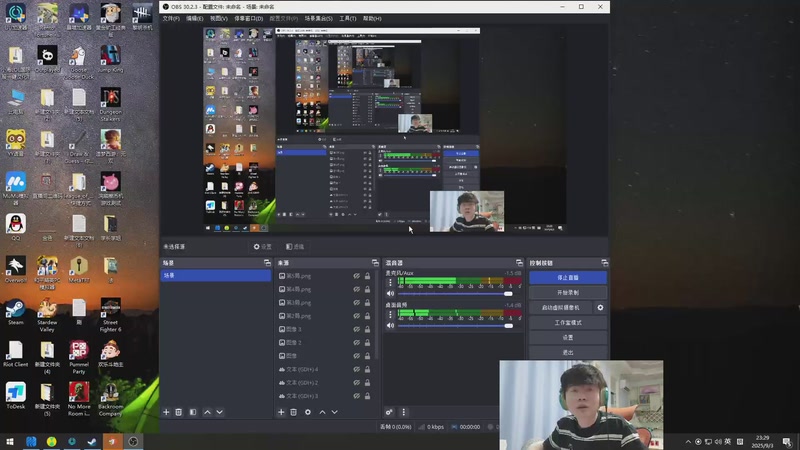
Task: Open Windows Start button on taskbar
Action: [10, 442]
